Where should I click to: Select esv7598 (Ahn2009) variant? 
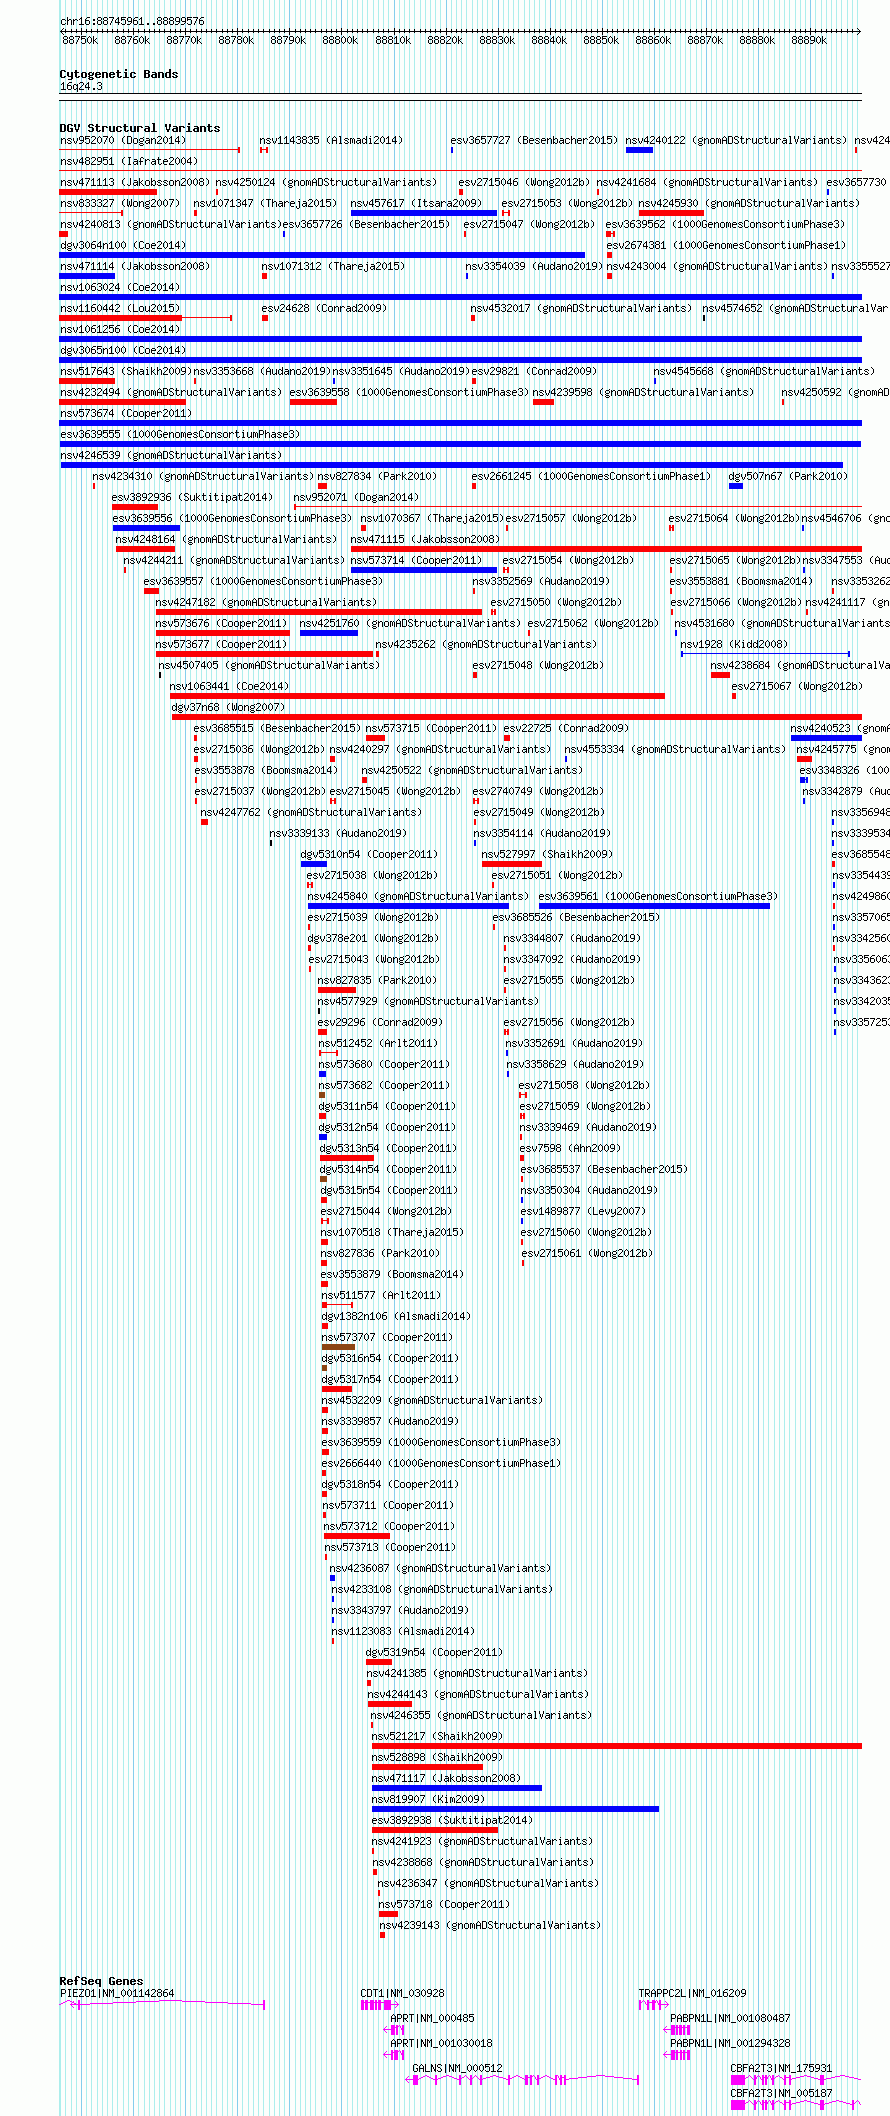[570, 1148]
